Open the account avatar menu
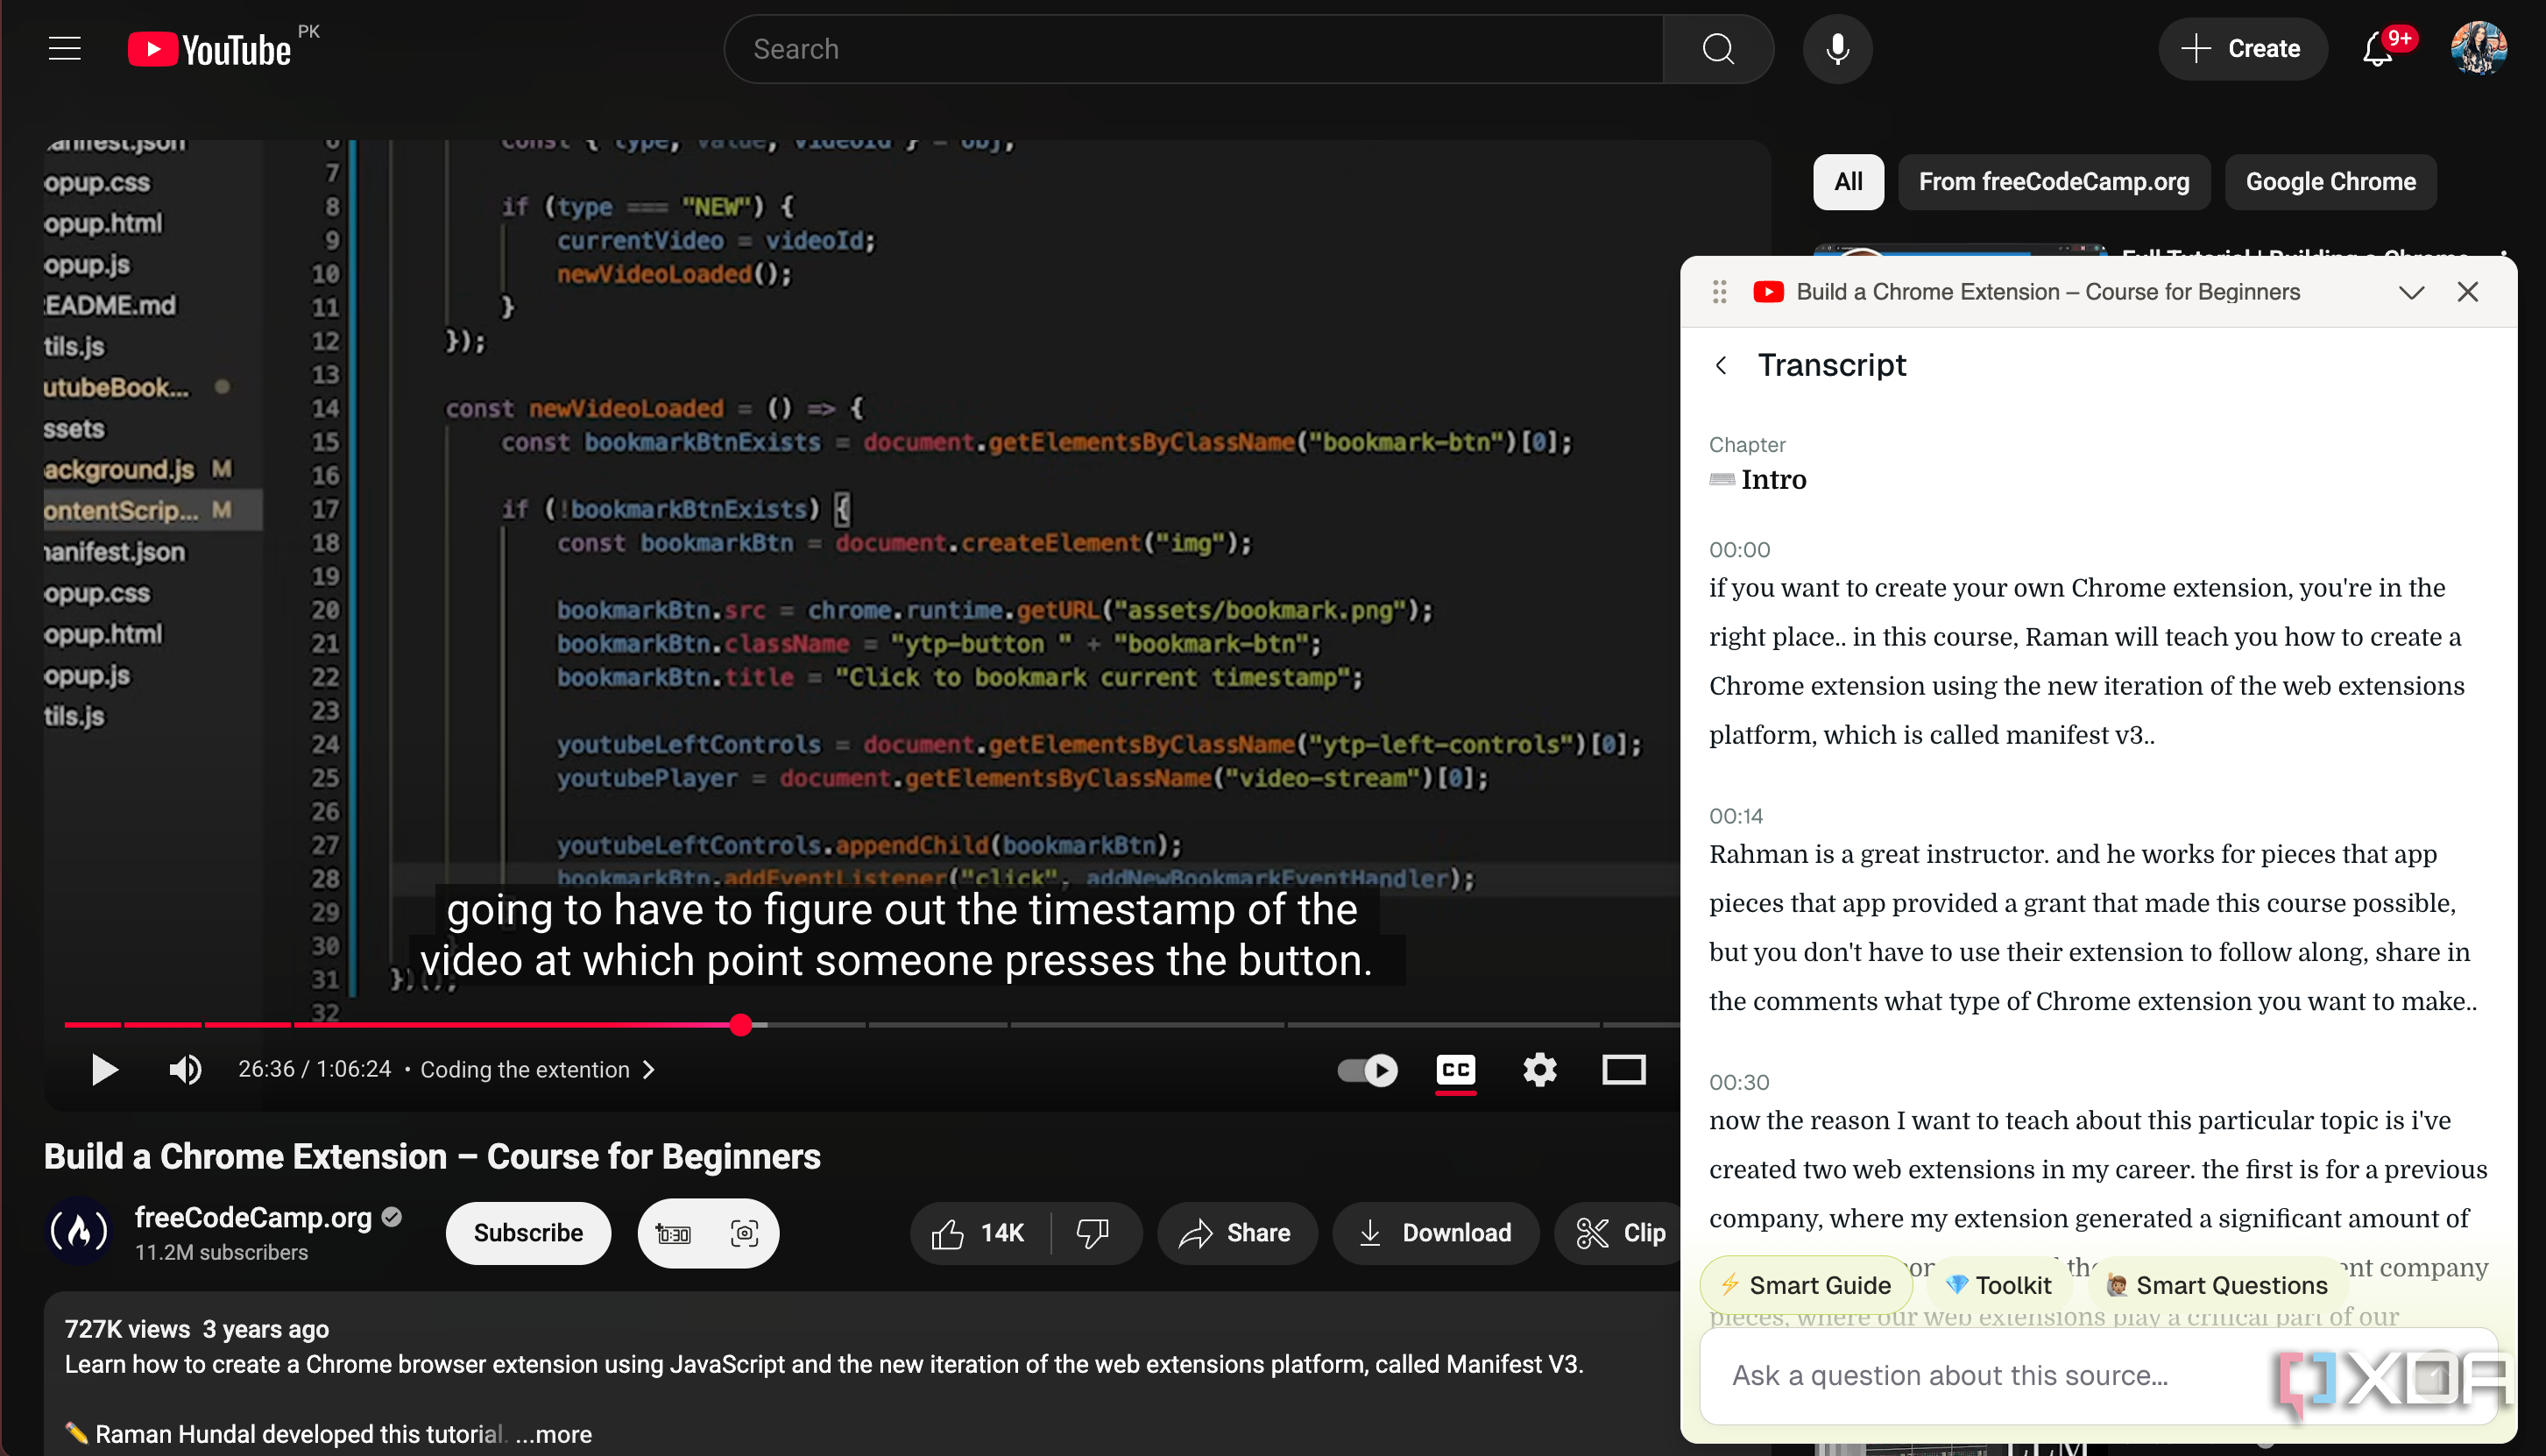Image resolution: width=2546 pixels, height=1456 pixels. (2478, 49)
